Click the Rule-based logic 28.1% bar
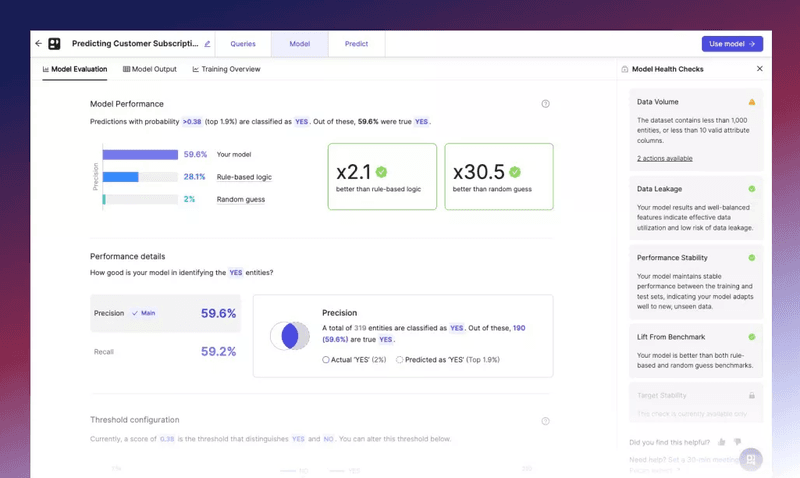Screen dimensions: 800x478 point(120,177)
